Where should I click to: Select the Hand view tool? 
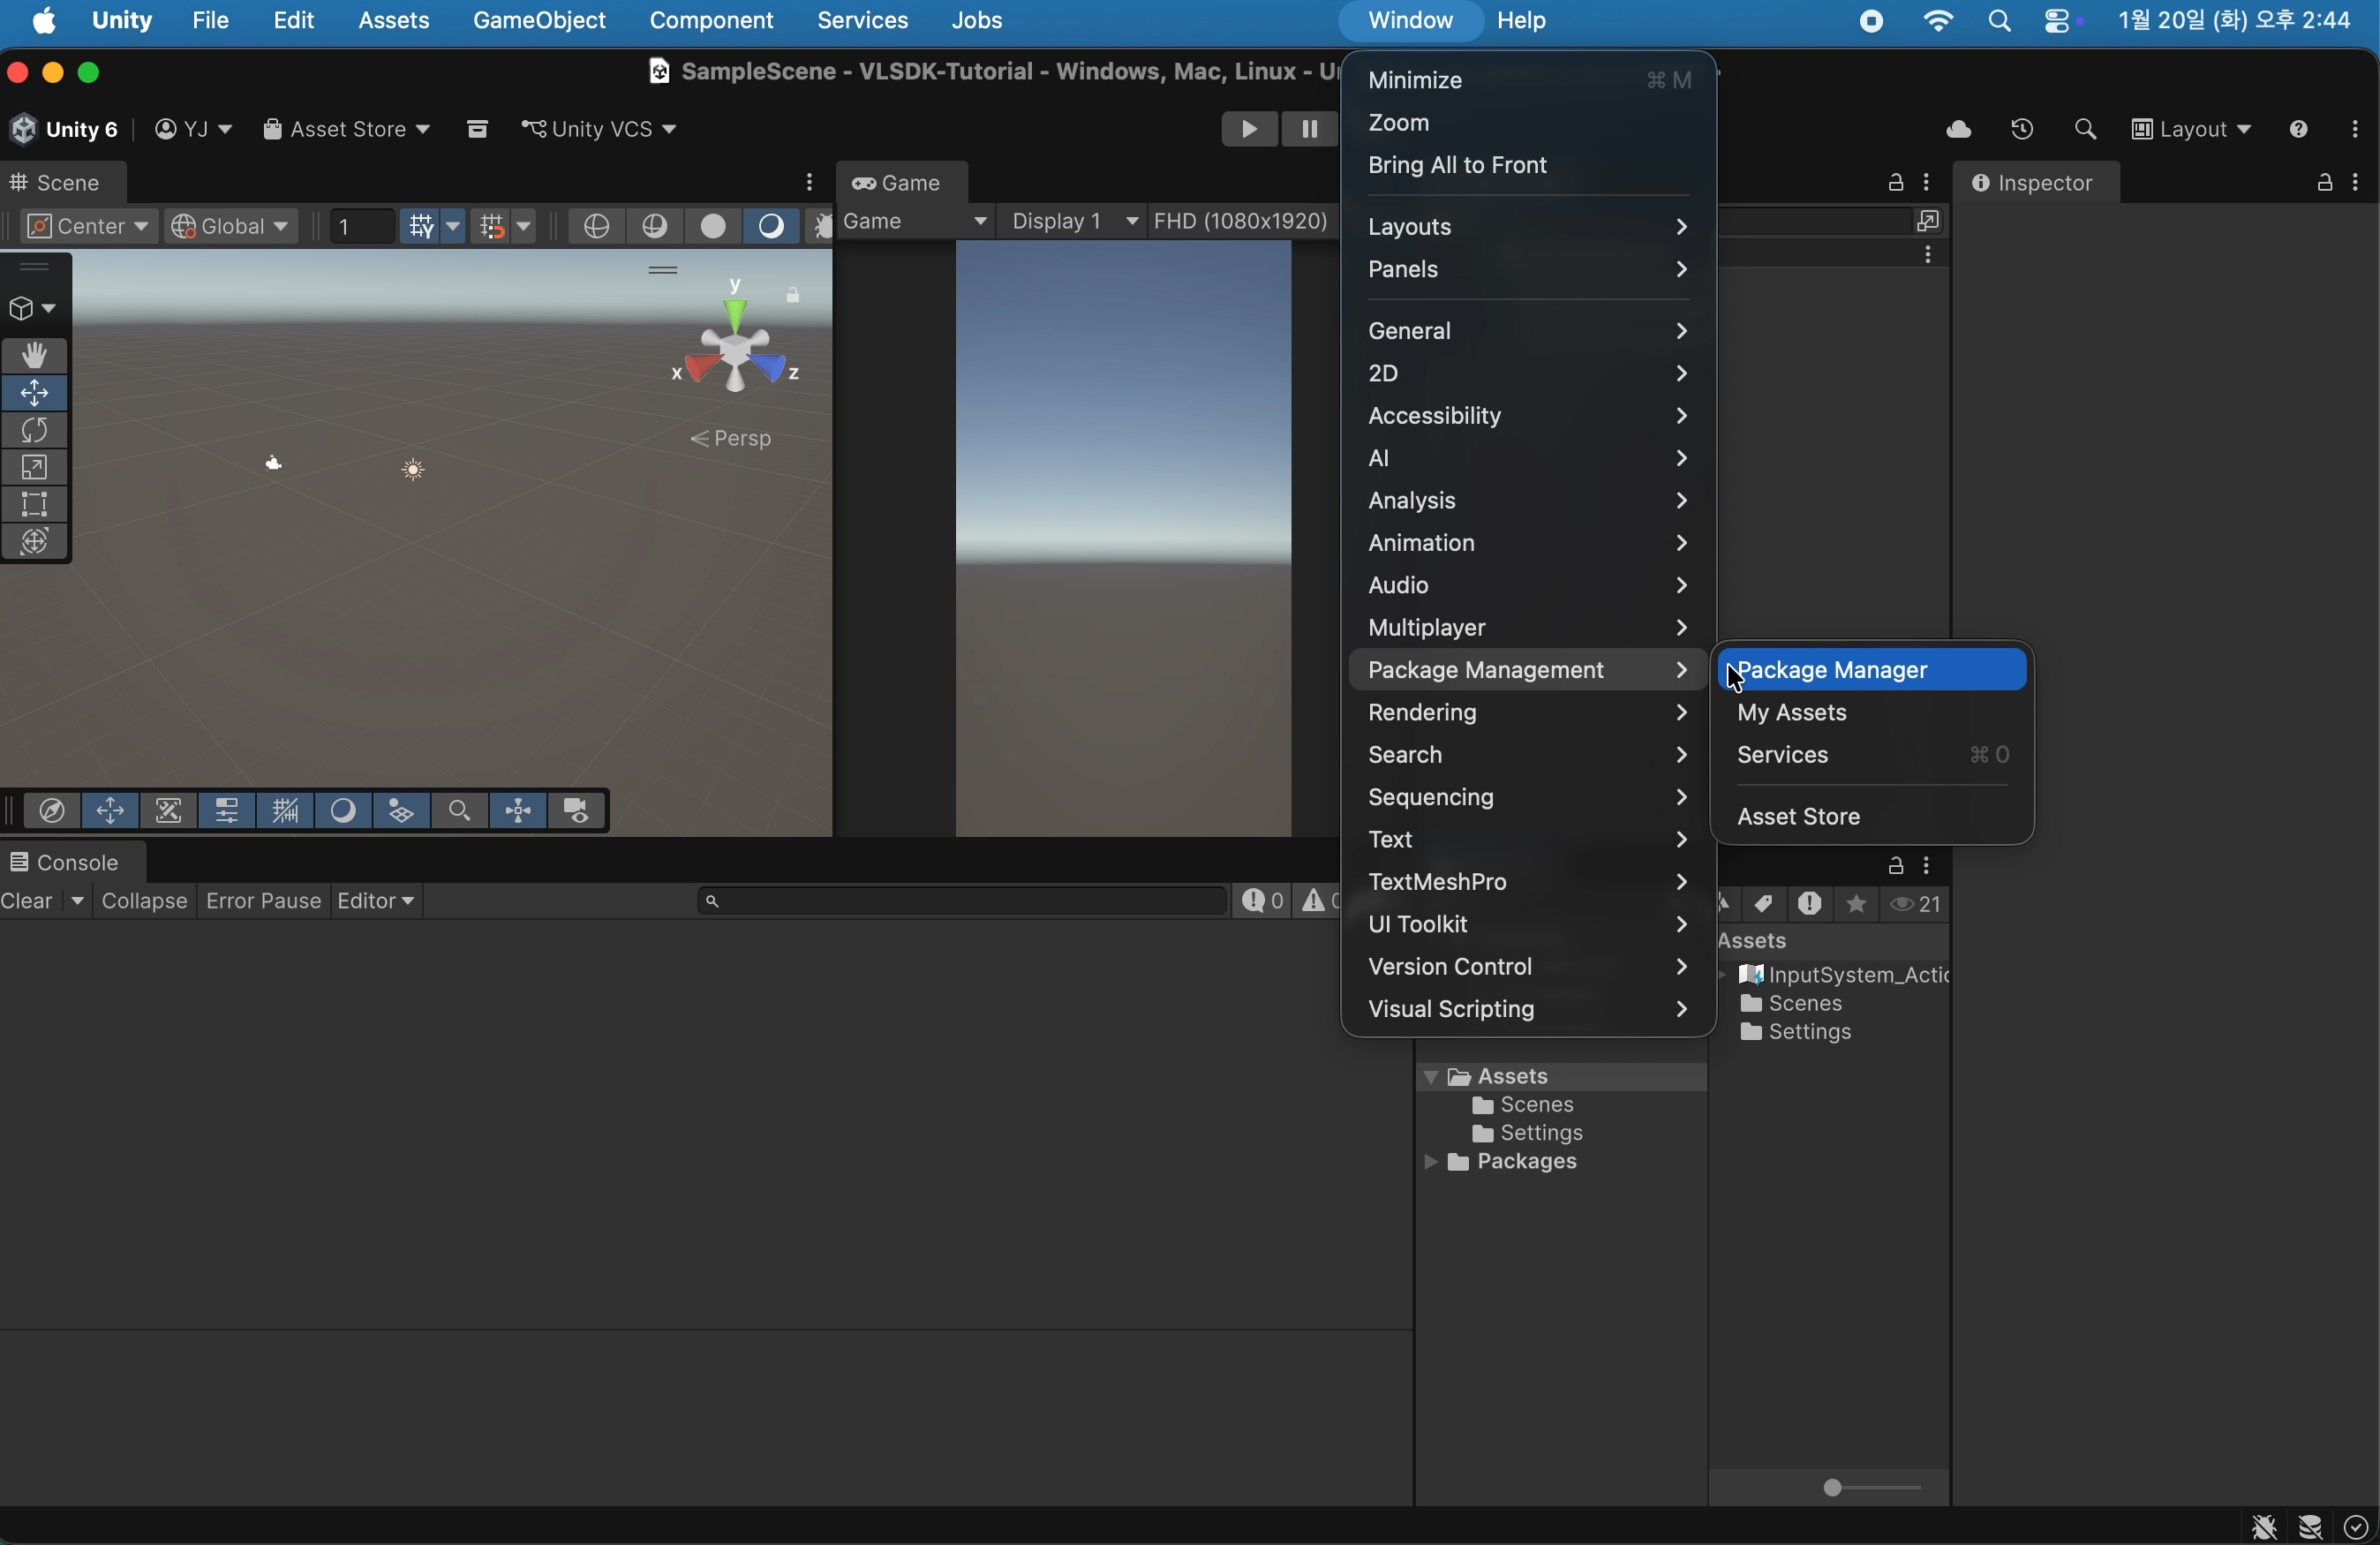click(35, 356)
